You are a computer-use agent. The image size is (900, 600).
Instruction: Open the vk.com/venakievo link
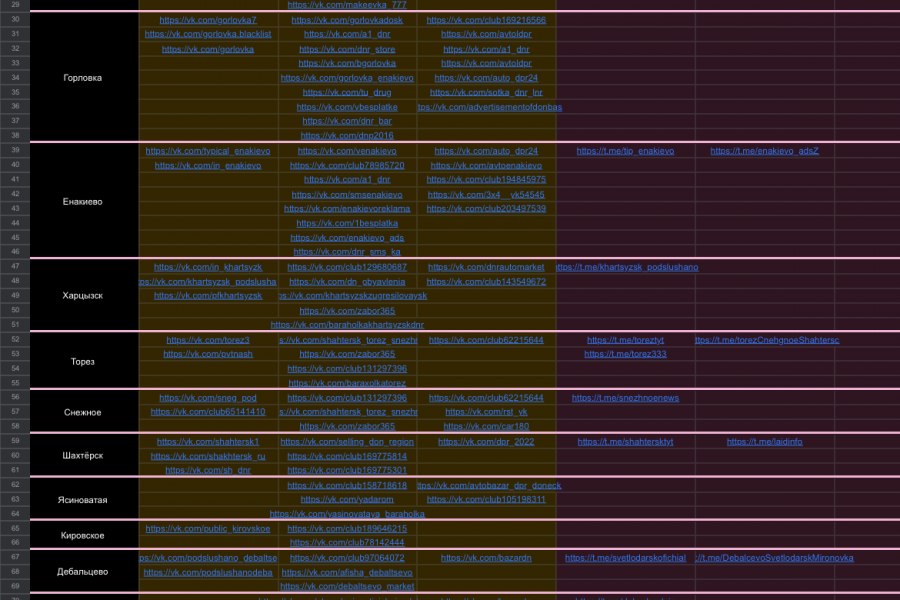[x=347, y=151]
